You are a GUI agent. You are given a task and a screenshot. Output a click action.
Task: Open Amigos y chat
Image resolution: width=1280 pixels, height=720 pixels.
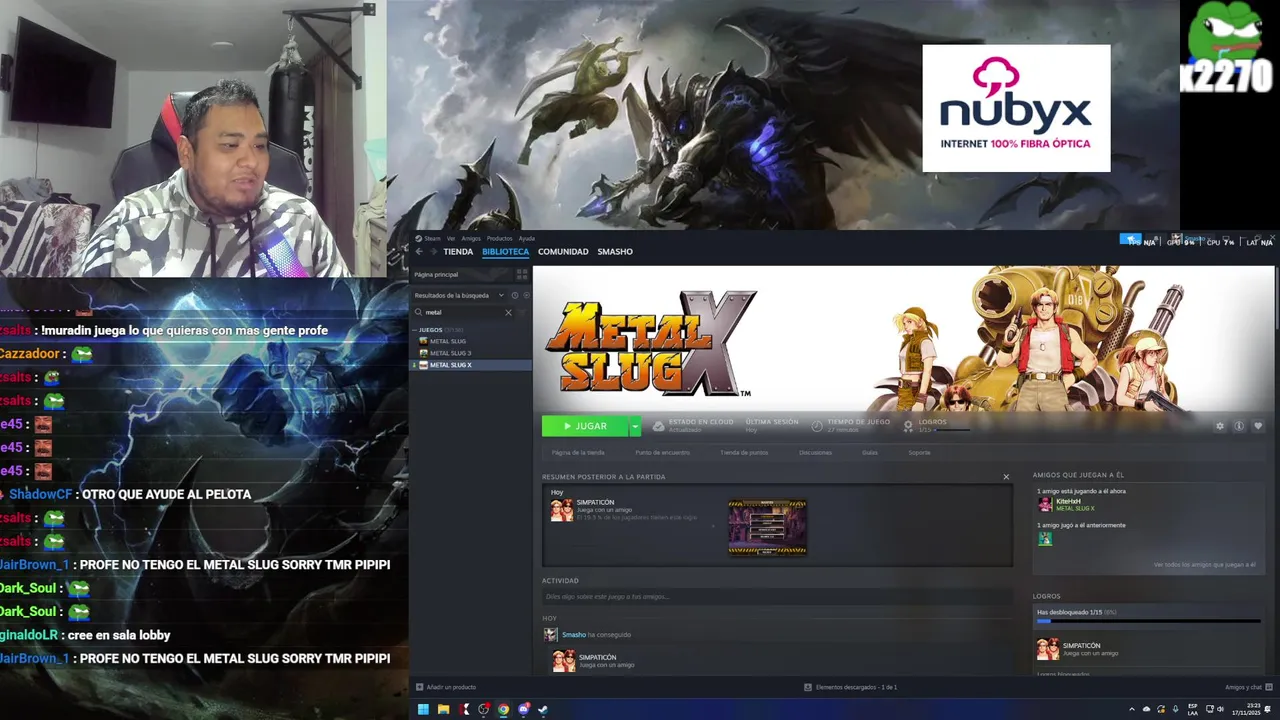[x=1248, y=687]
